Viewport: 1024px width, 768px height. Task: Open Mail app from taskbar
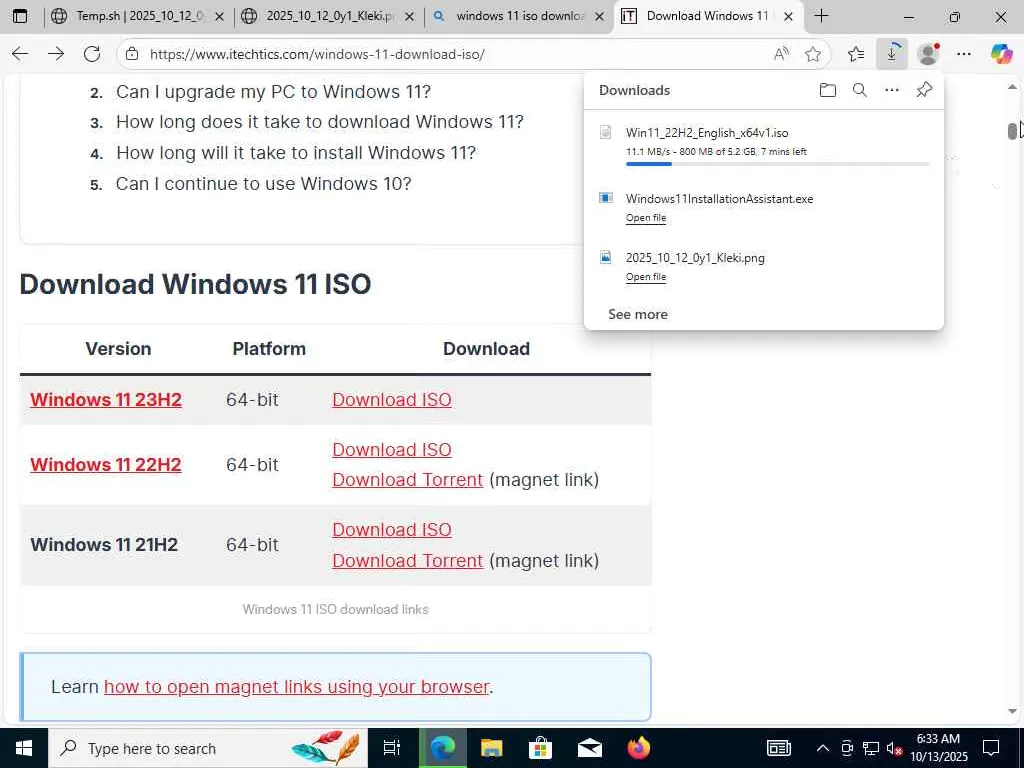(x=590, y=748)
